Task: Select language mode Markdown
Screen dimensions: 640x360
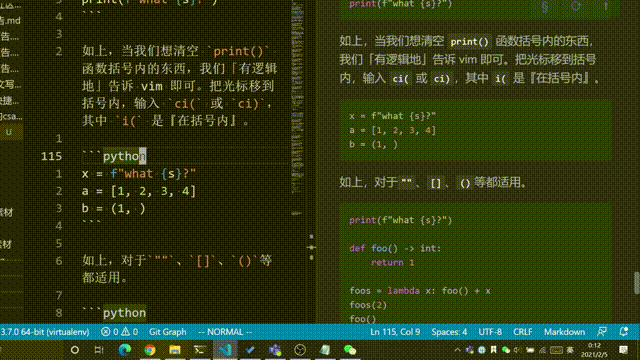Action: click(564, 332)
